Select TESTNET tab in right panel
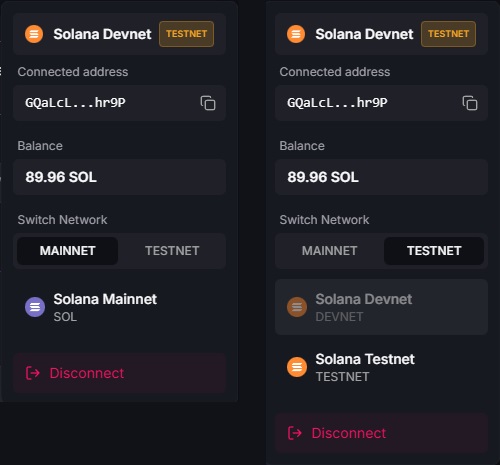This screenshot has height=465, width=500. coord(434,251)
